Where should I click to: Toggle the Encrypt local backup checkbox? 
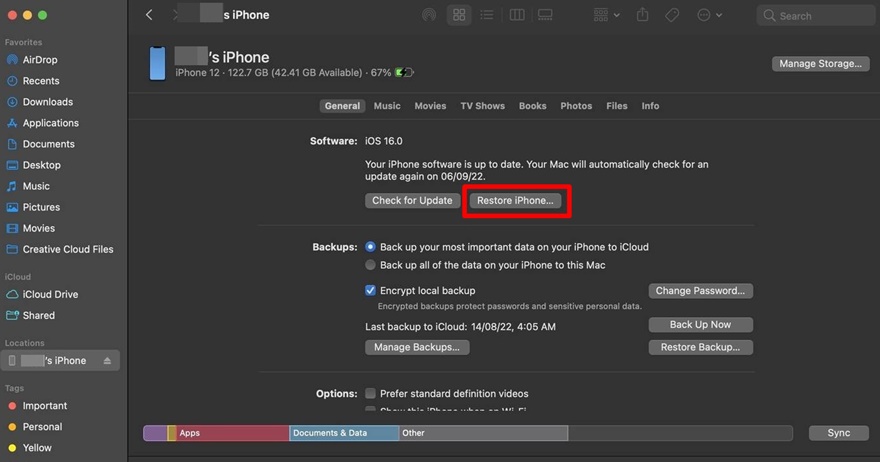click(x=371, y=291)
